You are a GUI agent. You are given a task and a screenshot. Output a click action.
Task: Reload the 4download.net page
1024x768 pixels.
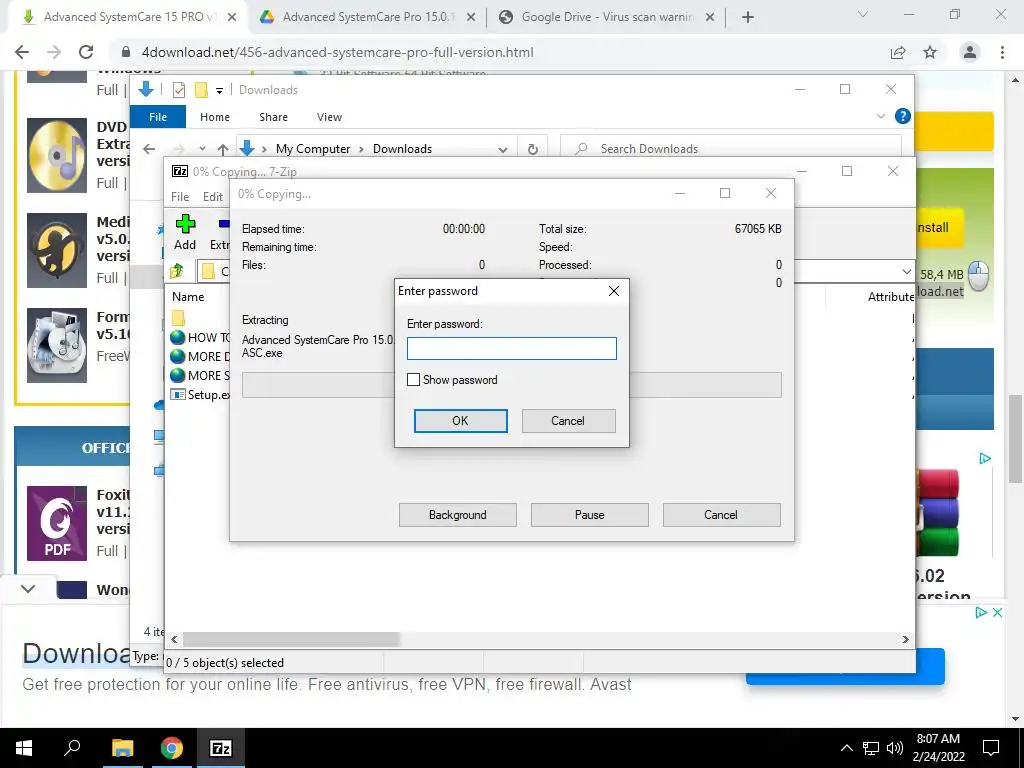tap(86, 52)
